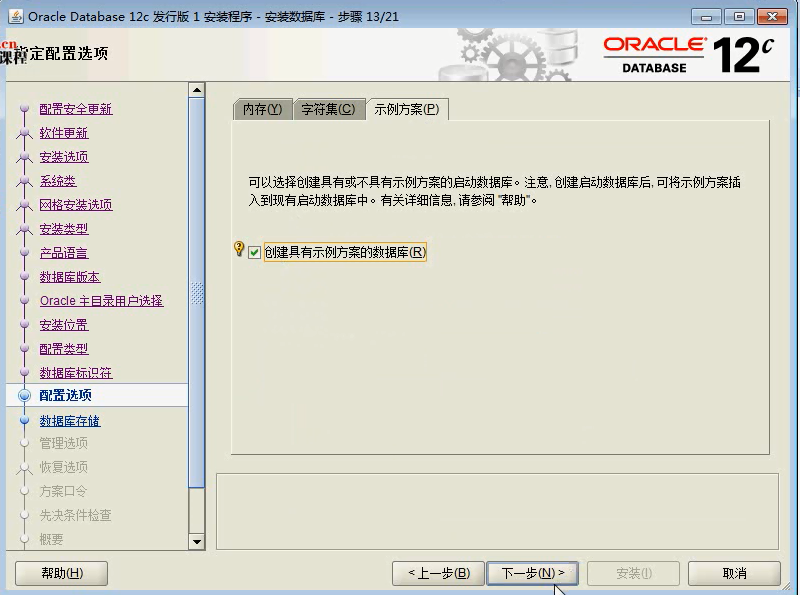Click the 数据库存储 step bullet icon
Viewport: 800px width, 595px height.
tap(24, 420)
